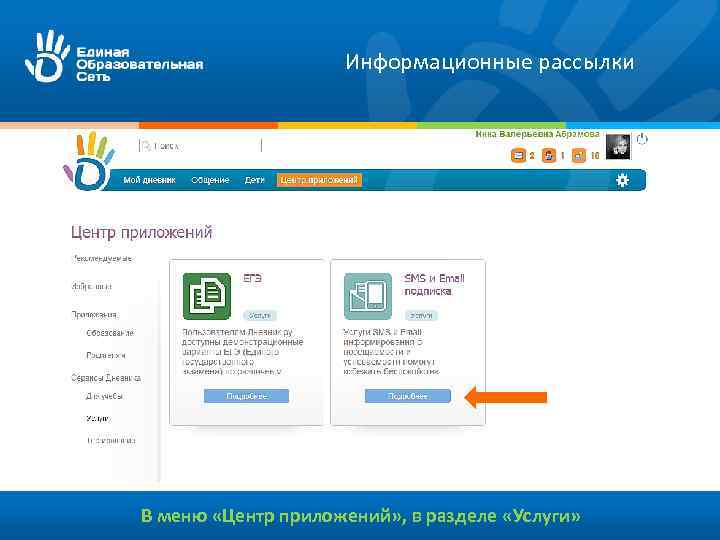Screen dimensions: 720x540
Task: Select Услуги in the sidebar
Action: click(x=98, y=418)
